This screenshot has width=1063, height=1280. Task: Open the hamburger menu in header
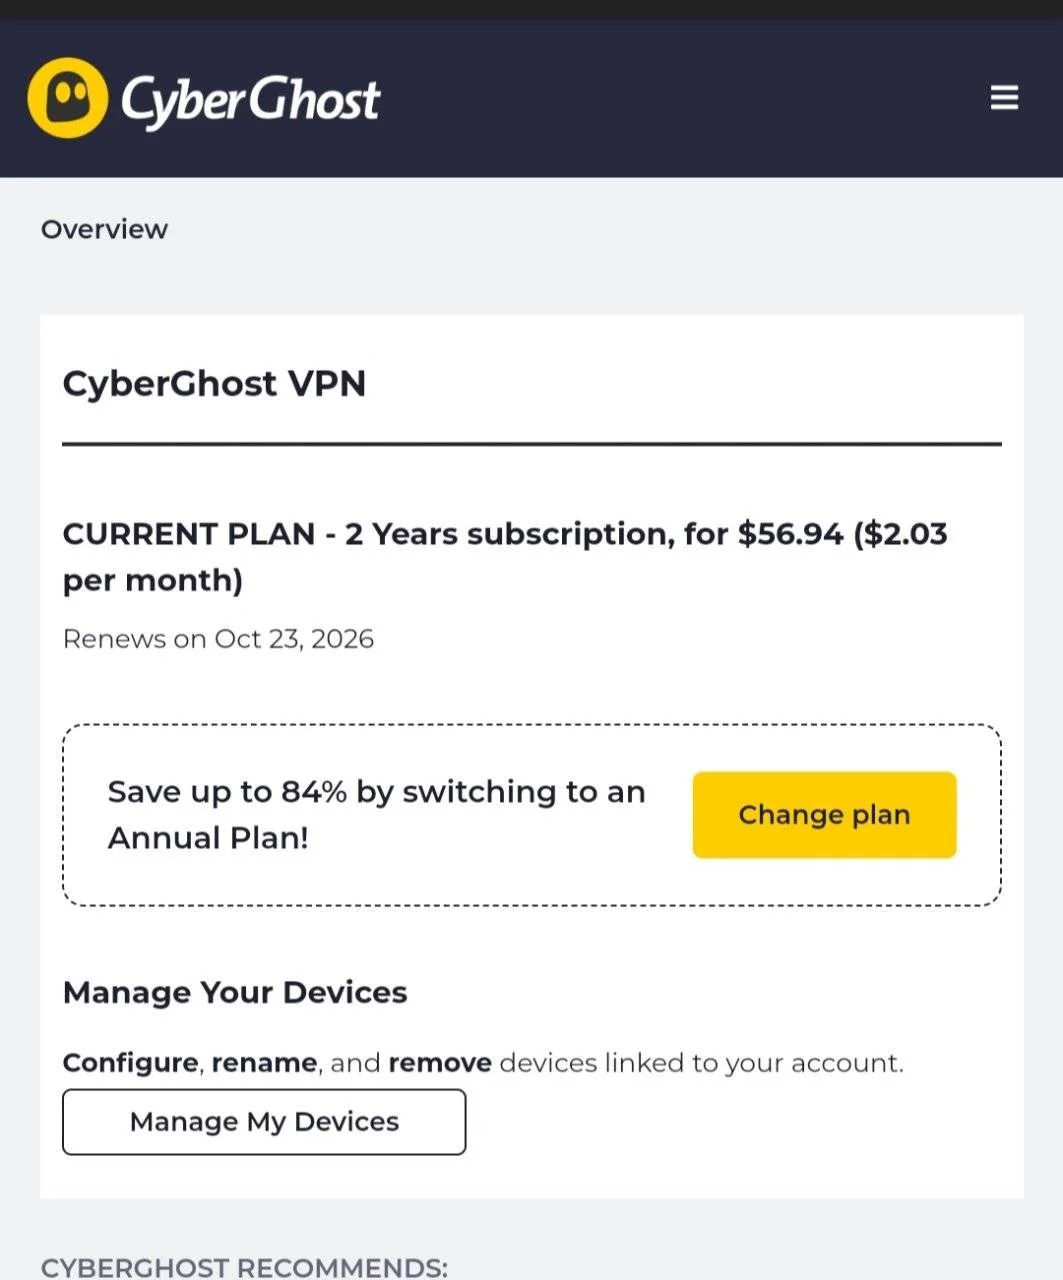coord(1004,98)
